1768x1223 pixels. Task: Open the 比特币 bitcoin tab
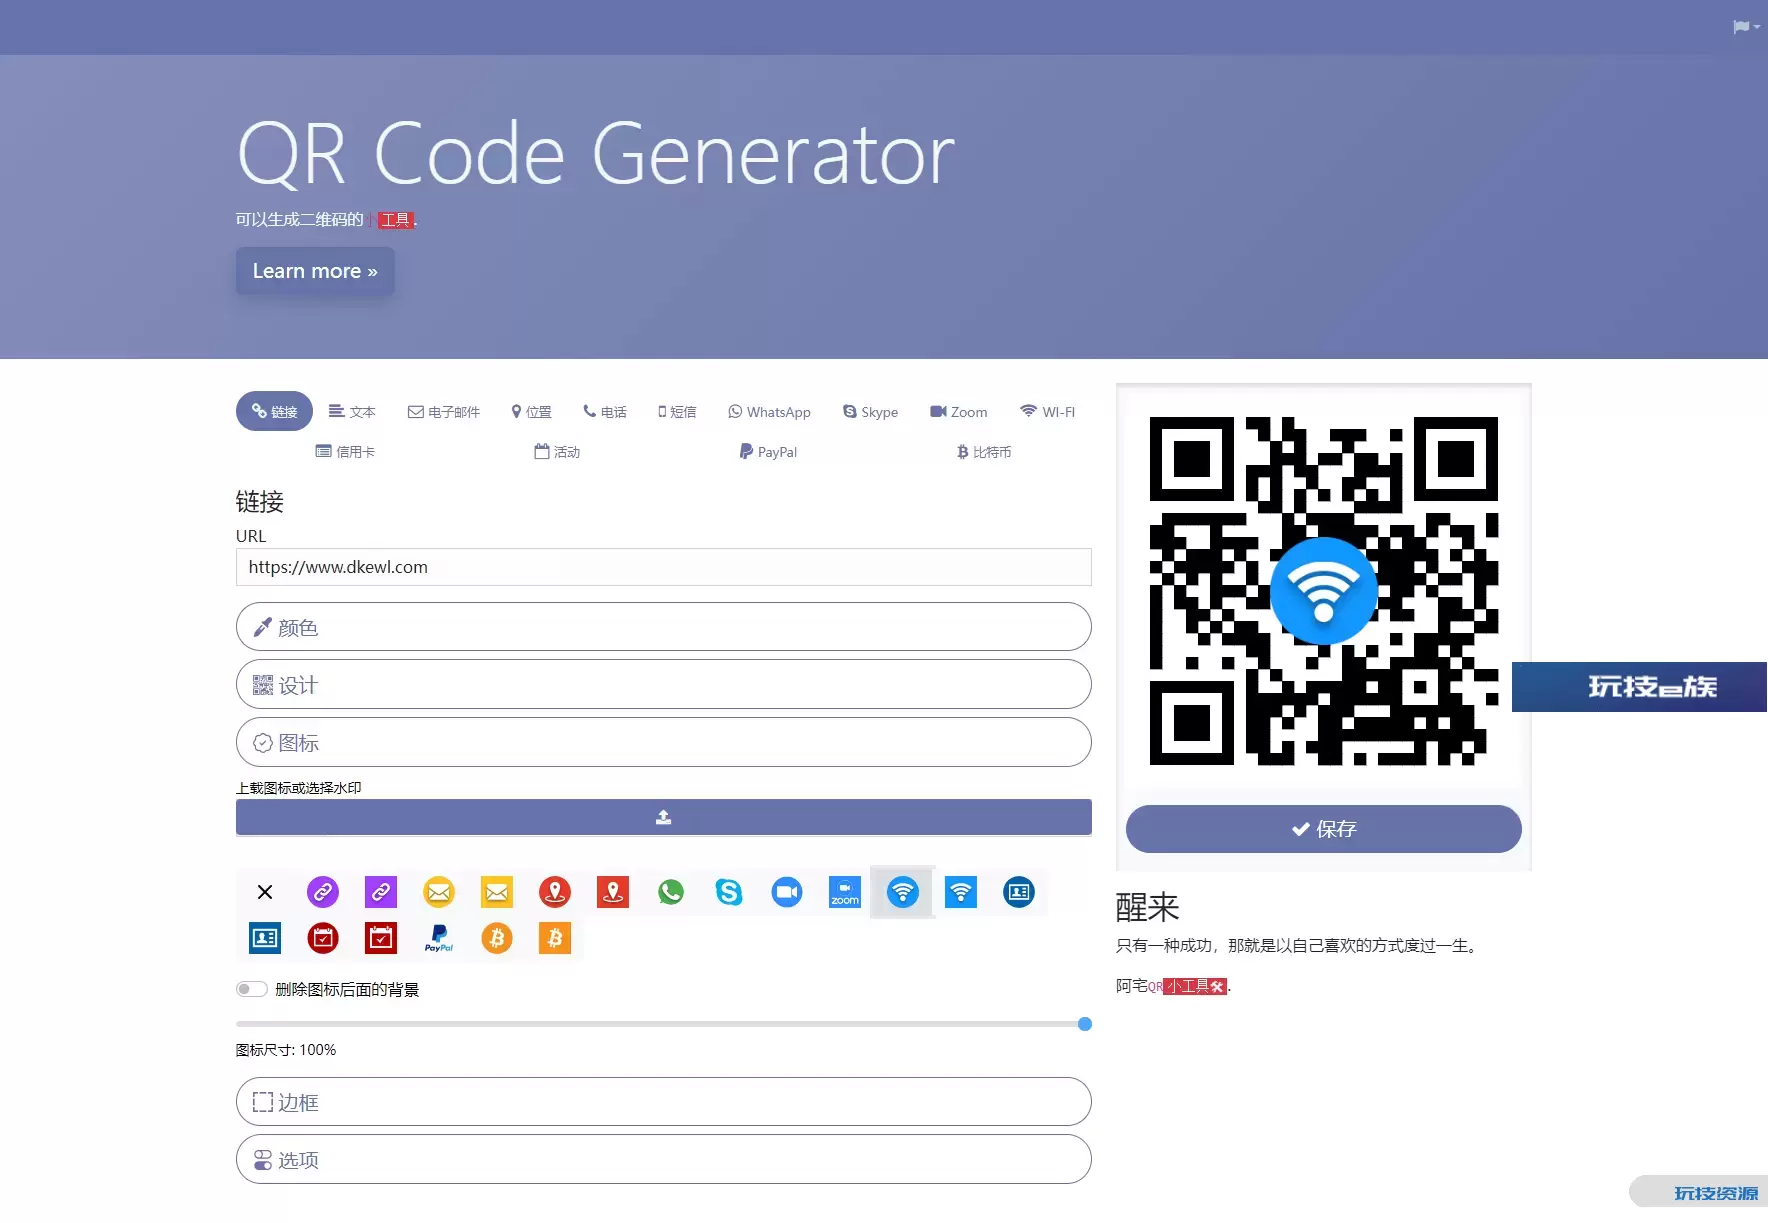[x=984, y=451]
